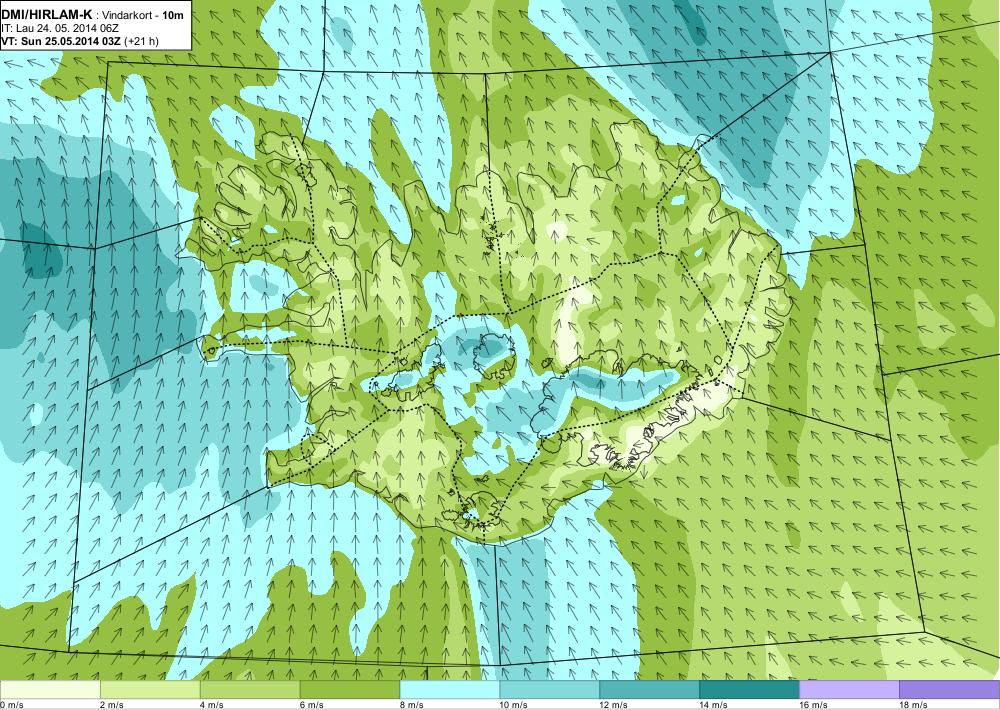1000x710 pixels.
Task: Select the "14 m/s" legend label
Action: (x=714, y=705)
